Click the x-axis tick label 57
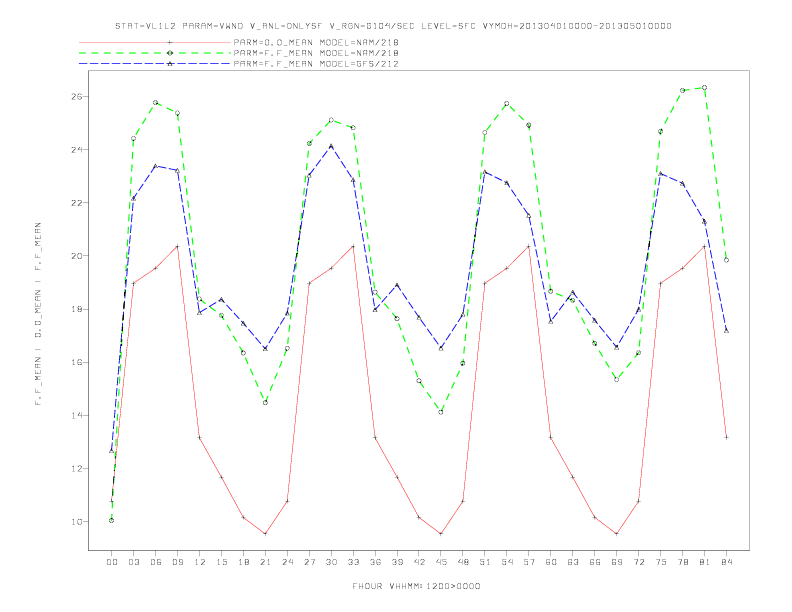 (x=529, y=562)
